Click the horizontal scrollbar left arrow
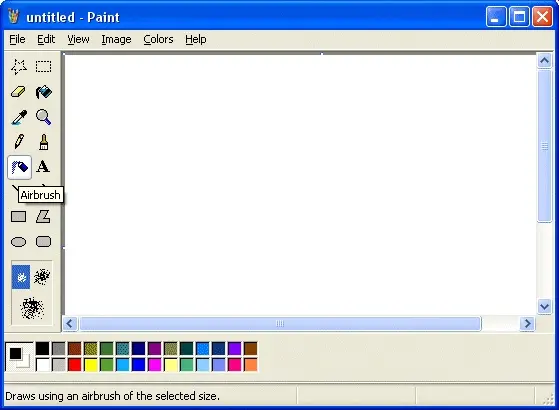Screen dimensions: 559x410 pos(70,324)
